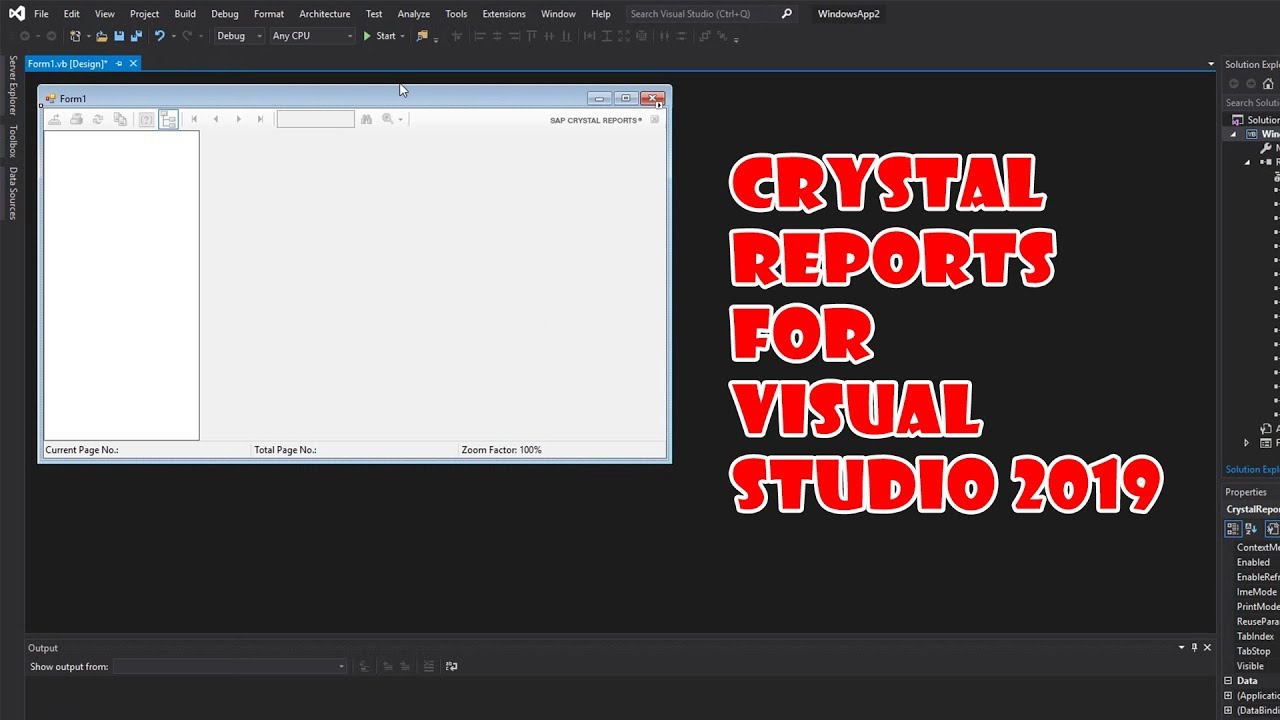Click the New Project toolbar icon
The image size is (1280, 720).
pos(75,36)
